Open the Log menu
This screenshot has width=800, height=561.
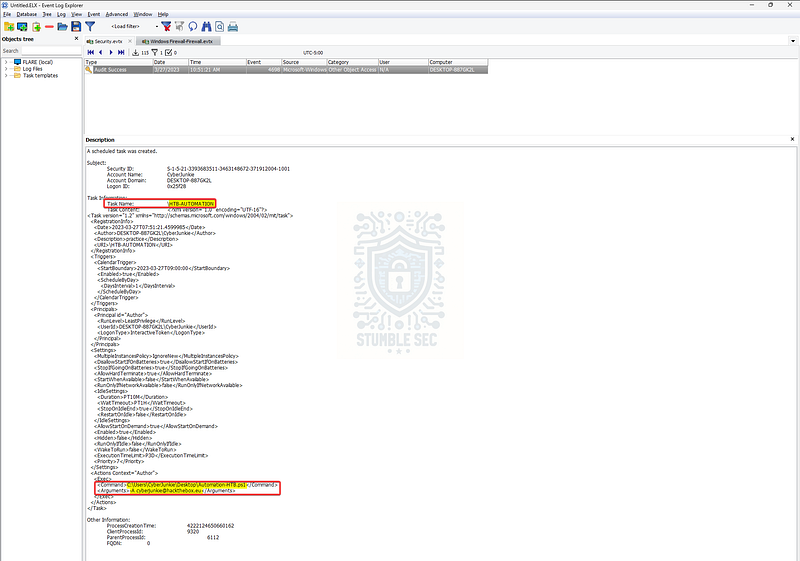coord(61,14)
